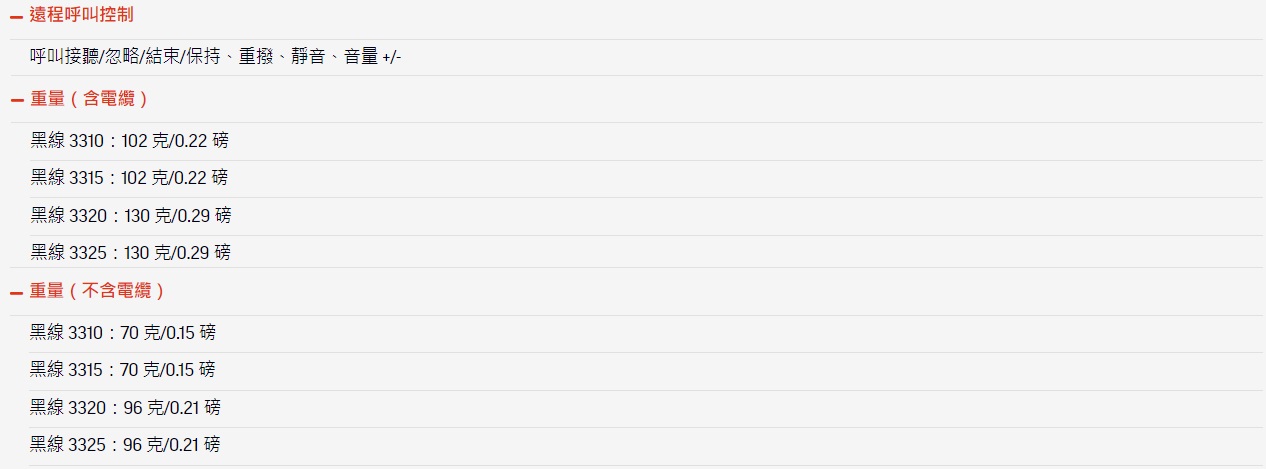The height and width of the screenshot is (469, 1266).
Task: Click the word 重撥 in call controls
Action: pyautogui.click(x=256, y=57)
